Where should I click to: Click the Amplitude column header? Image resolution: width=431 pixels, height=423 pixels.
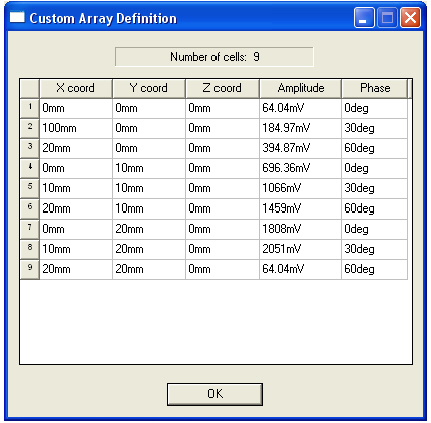point(301,88)
